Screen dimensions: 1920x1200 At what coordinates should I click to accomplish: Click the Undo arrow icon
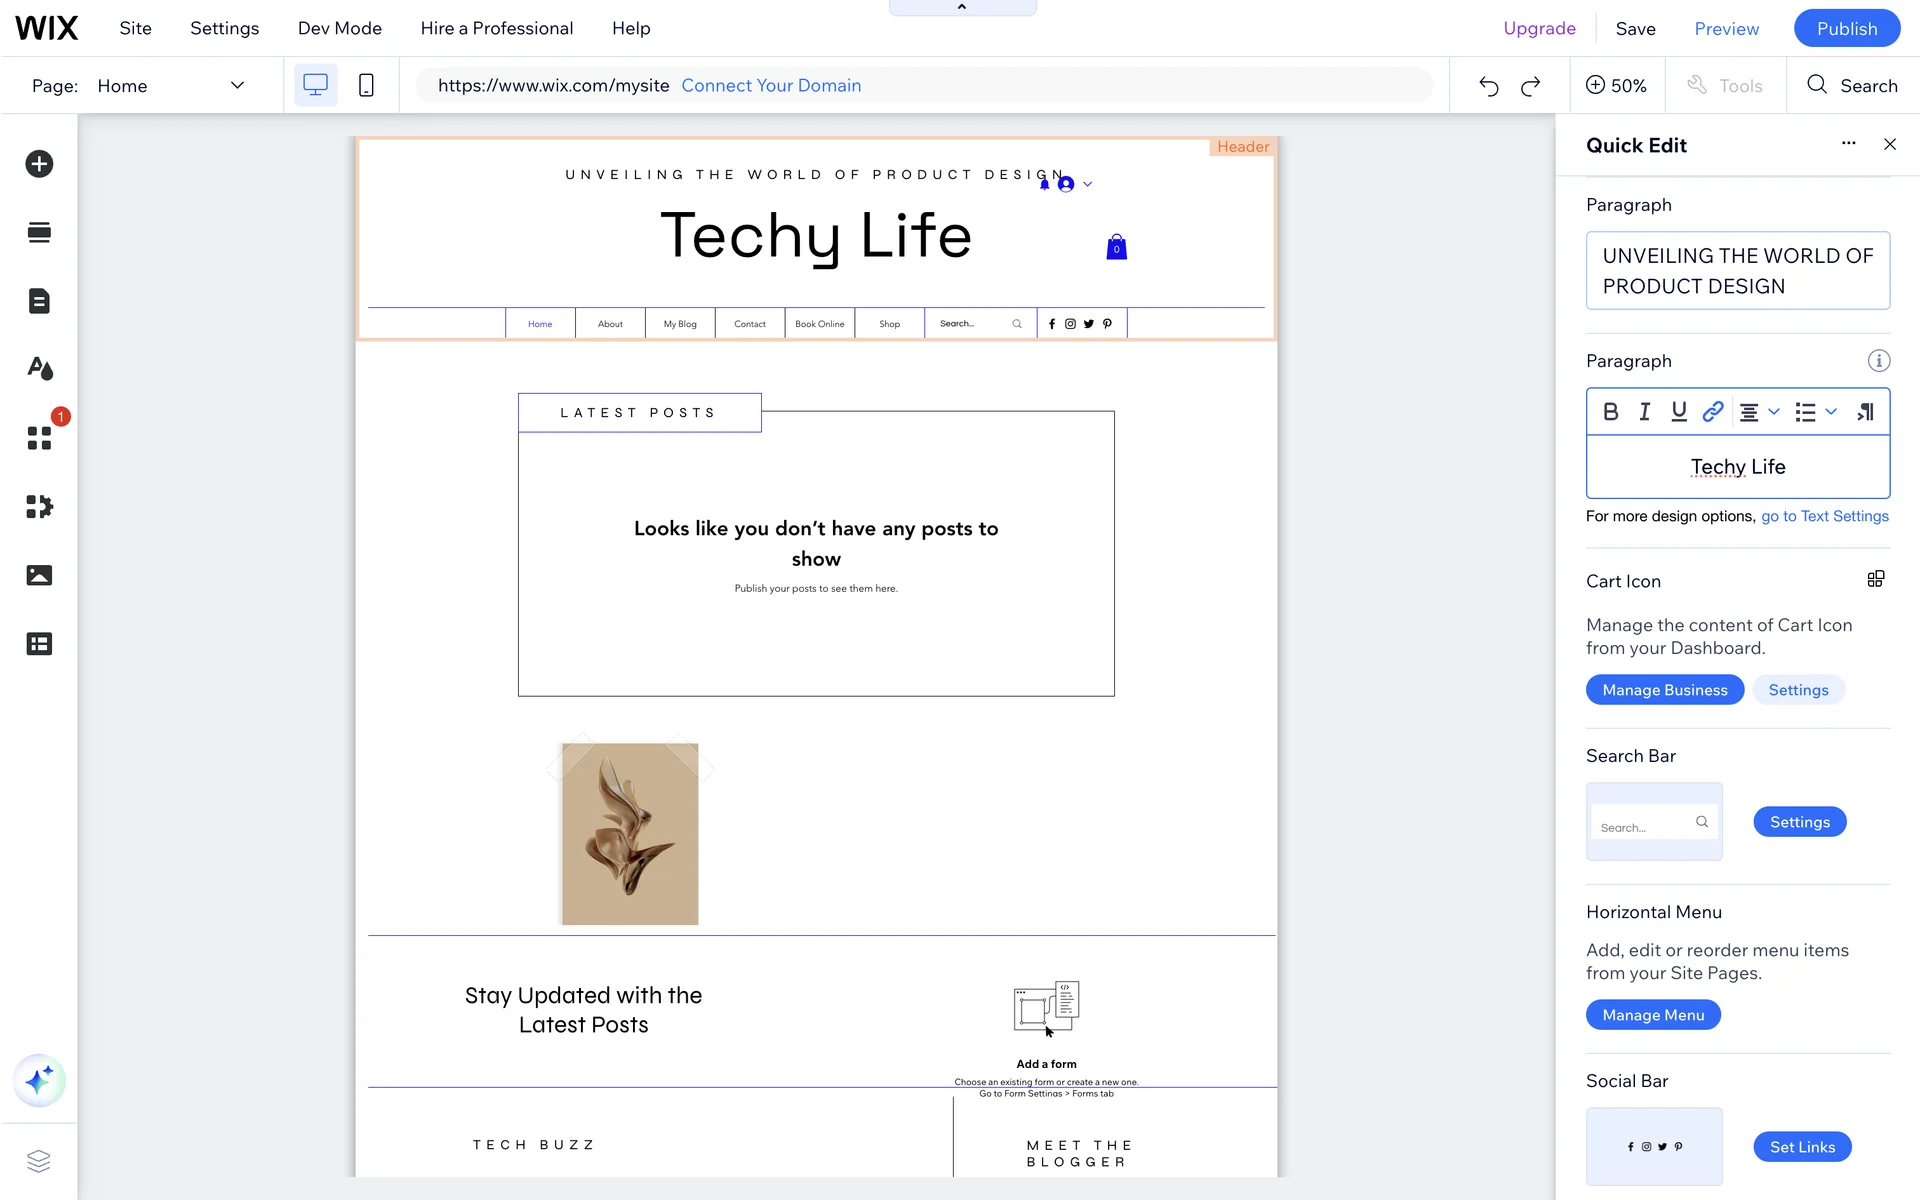[x=1488, y=86]
